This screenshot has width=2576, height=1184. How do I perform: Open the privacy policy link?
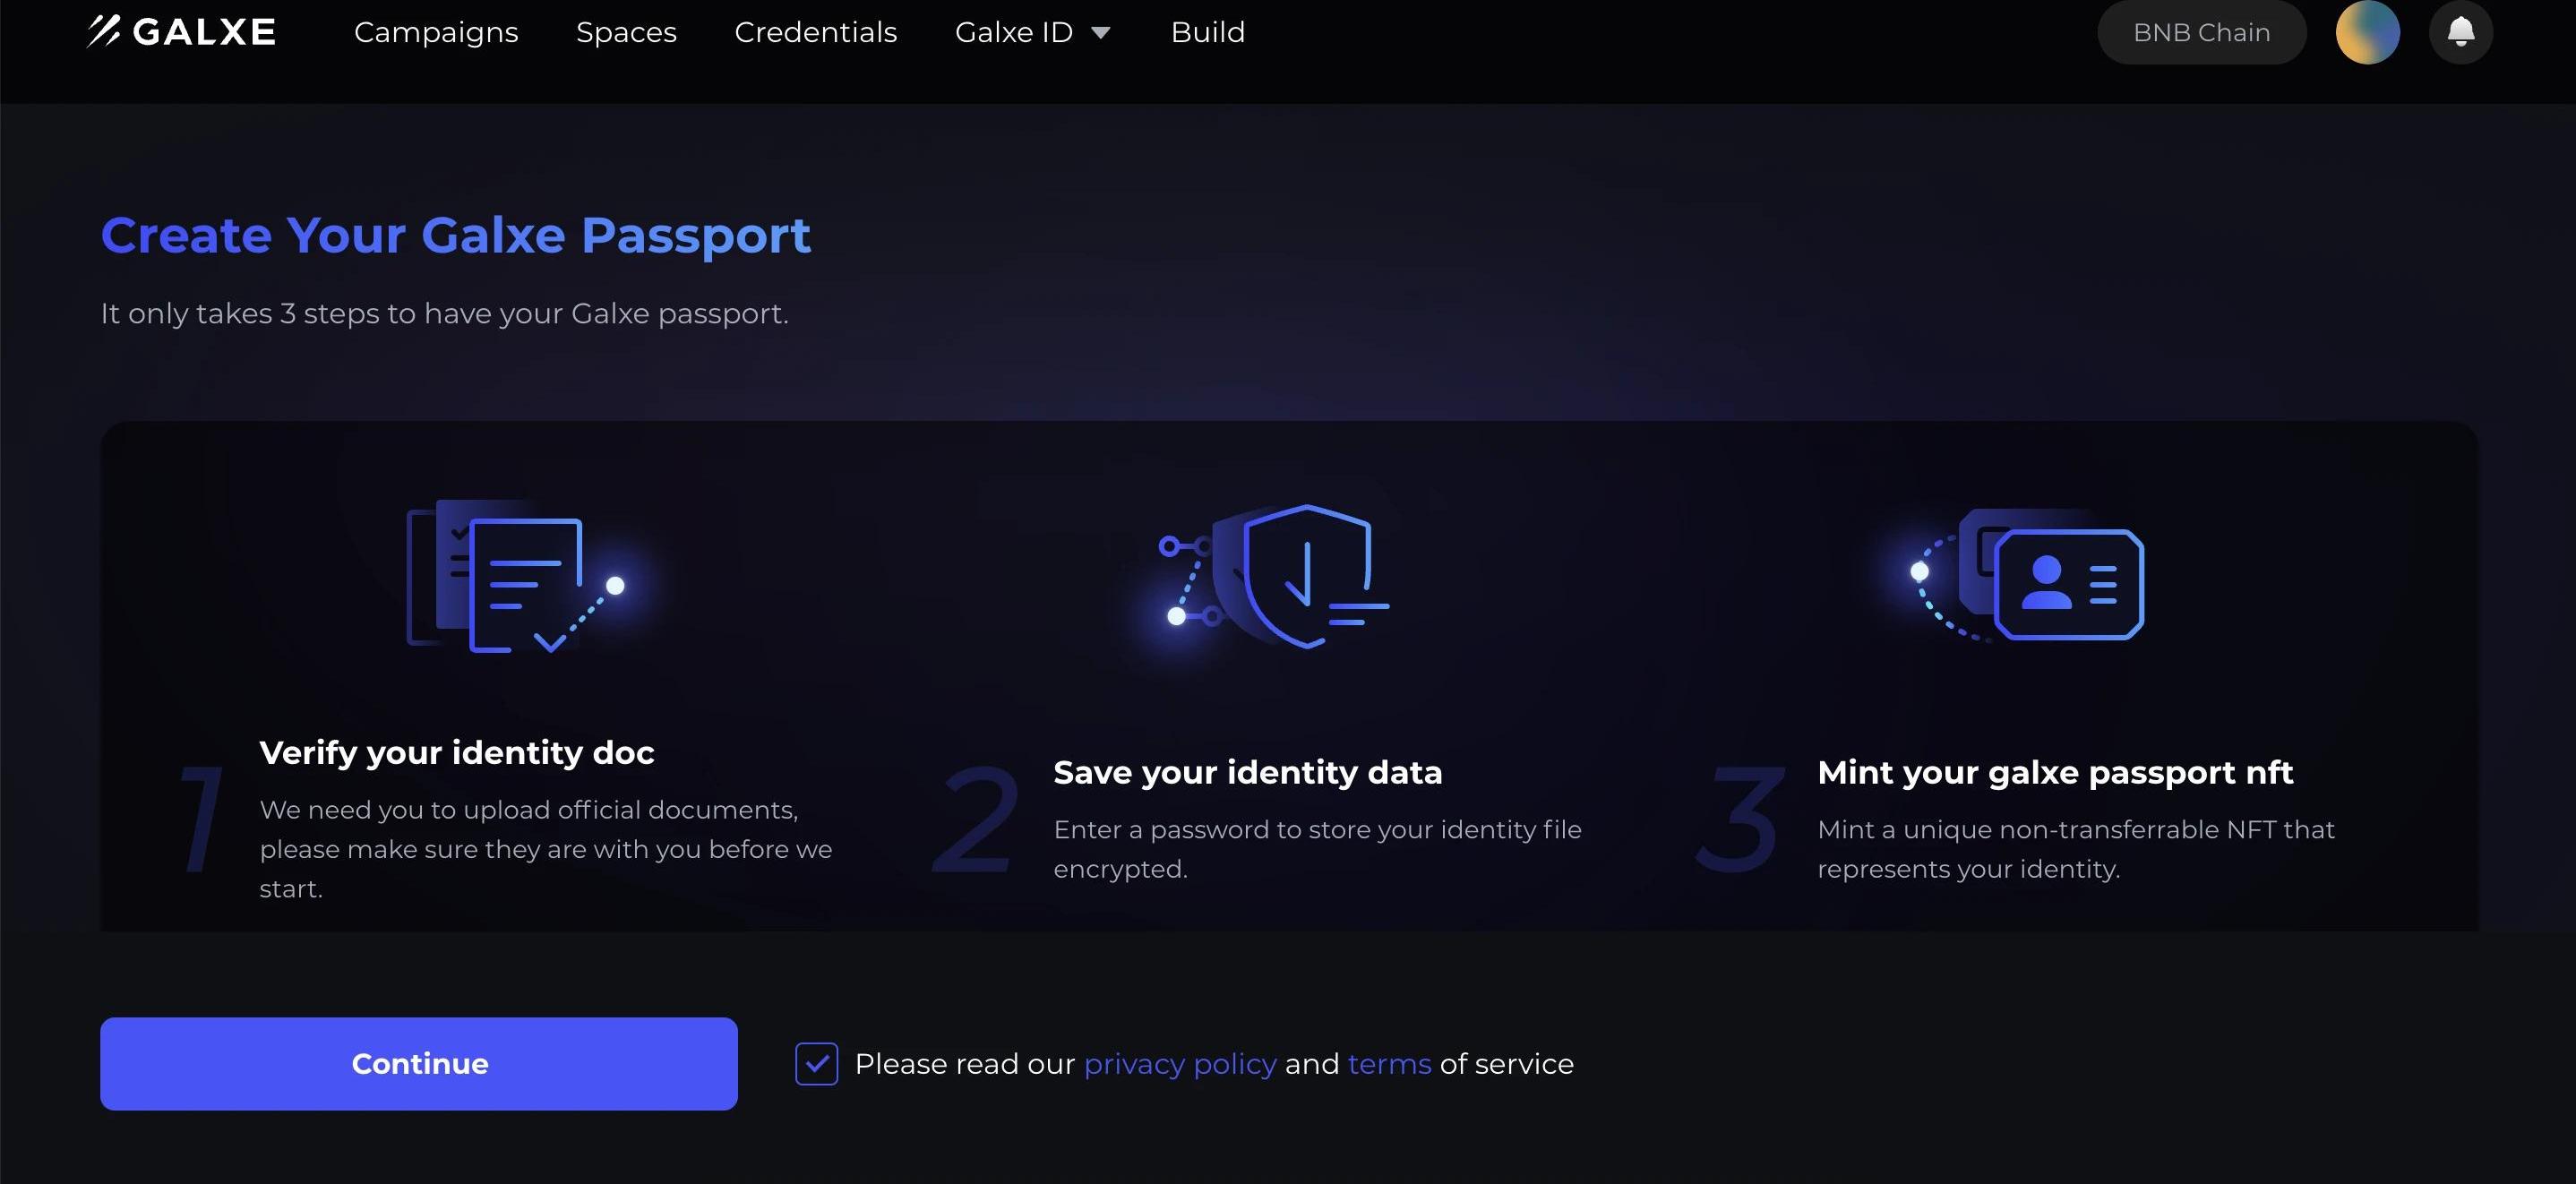1180,1063
